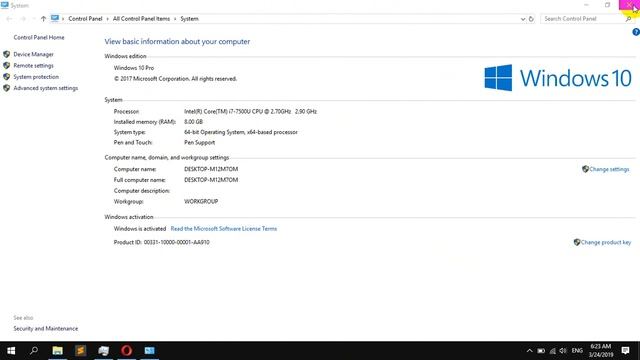640x360 pixels.
Task: Click the shield icon beside Change settings
Action: 585,169
